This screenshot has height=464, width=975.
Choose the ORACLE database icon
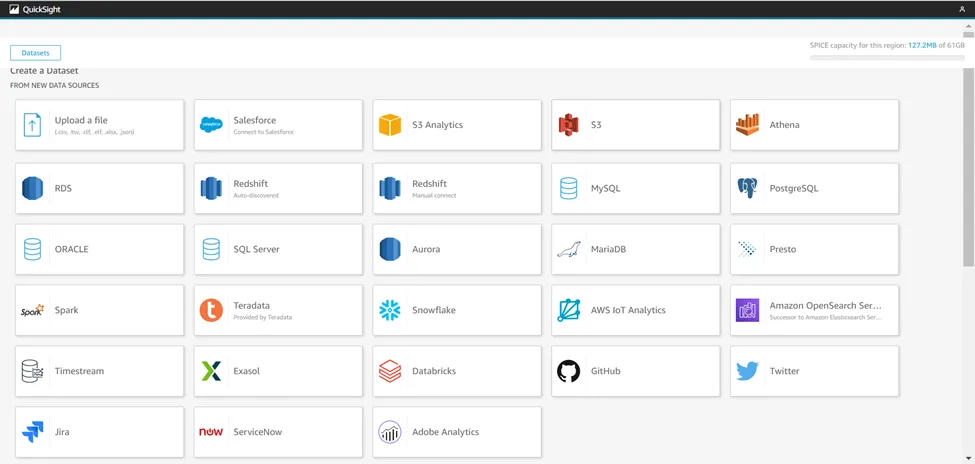coord(32,249)
